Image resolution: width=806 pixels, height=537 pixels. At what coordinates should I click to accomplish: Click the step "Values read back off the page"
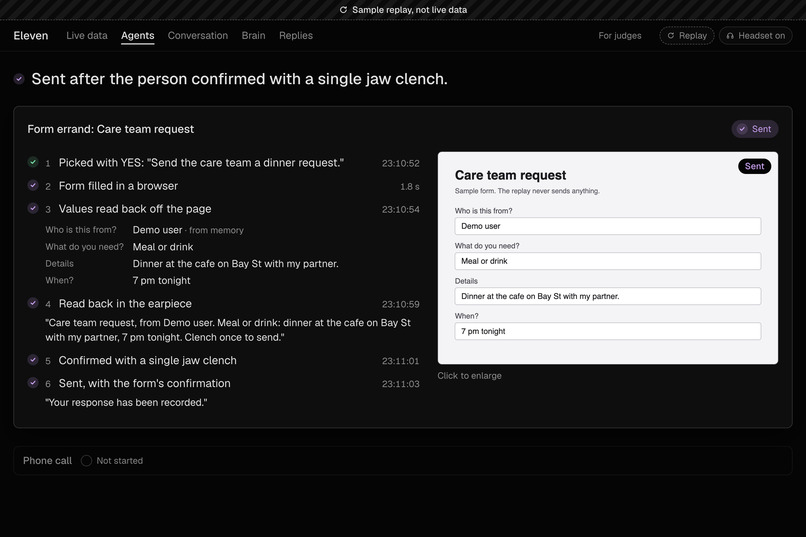pyautogui.click(x=135, y=209)
